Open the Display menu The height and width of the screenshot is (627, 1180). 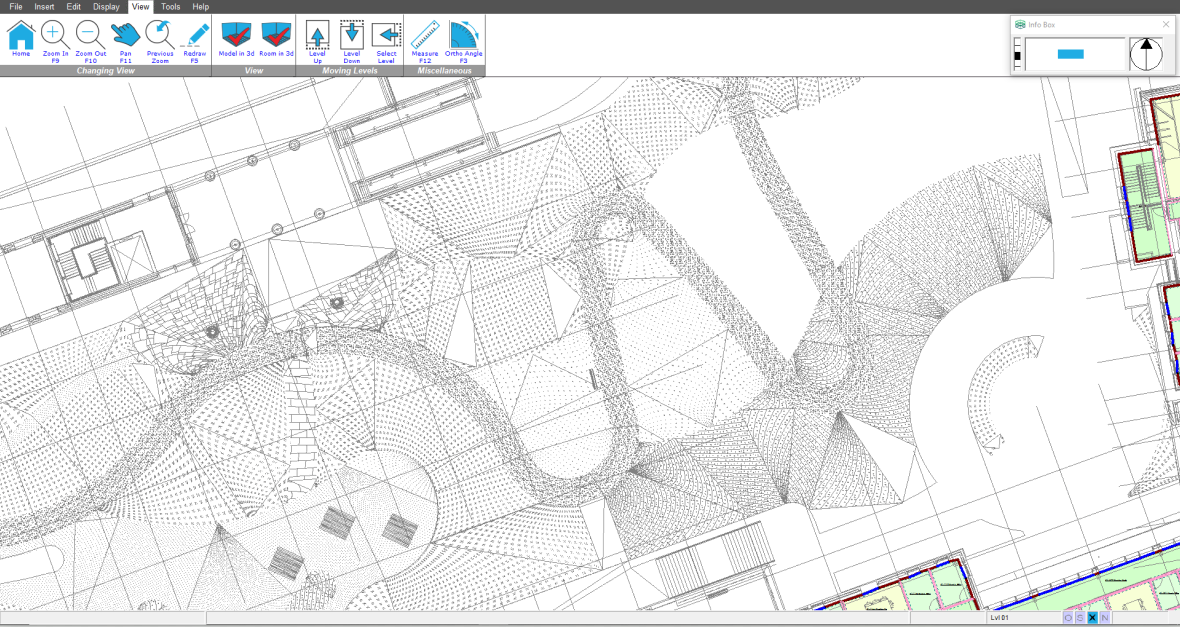(x=106, y=7)
